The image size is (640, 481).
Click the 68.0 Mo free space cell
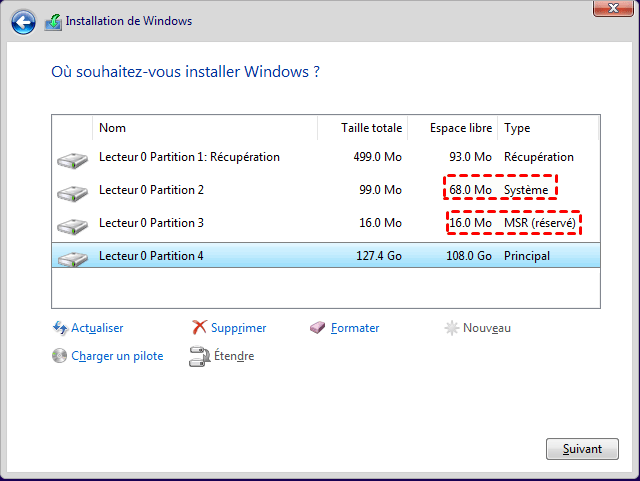470,190
